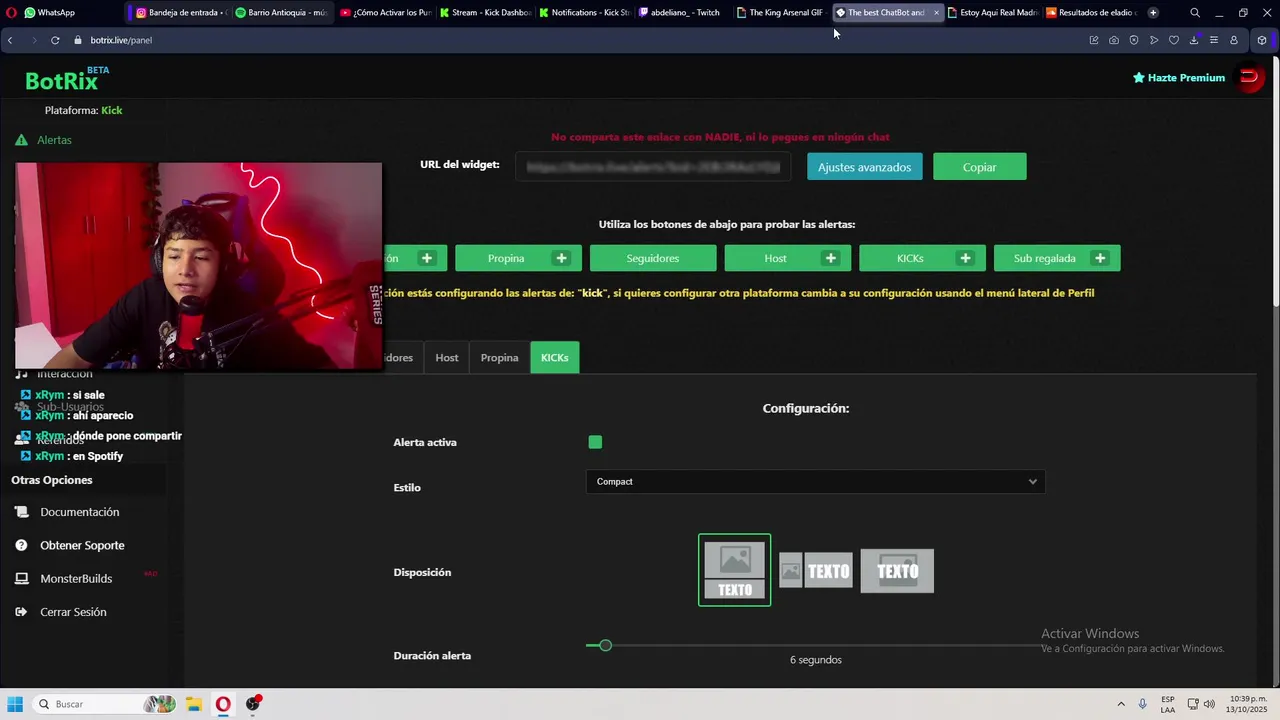This screenshot has height=720, width=1280.
Task: Click the Cerrar Sesión logout icon
Action: [21, 612]
